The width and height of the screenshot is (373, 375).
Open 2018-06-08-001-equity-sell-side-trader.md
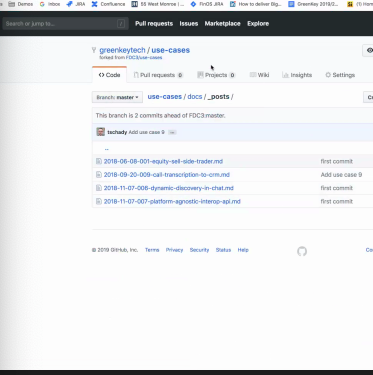pos(163,161)
